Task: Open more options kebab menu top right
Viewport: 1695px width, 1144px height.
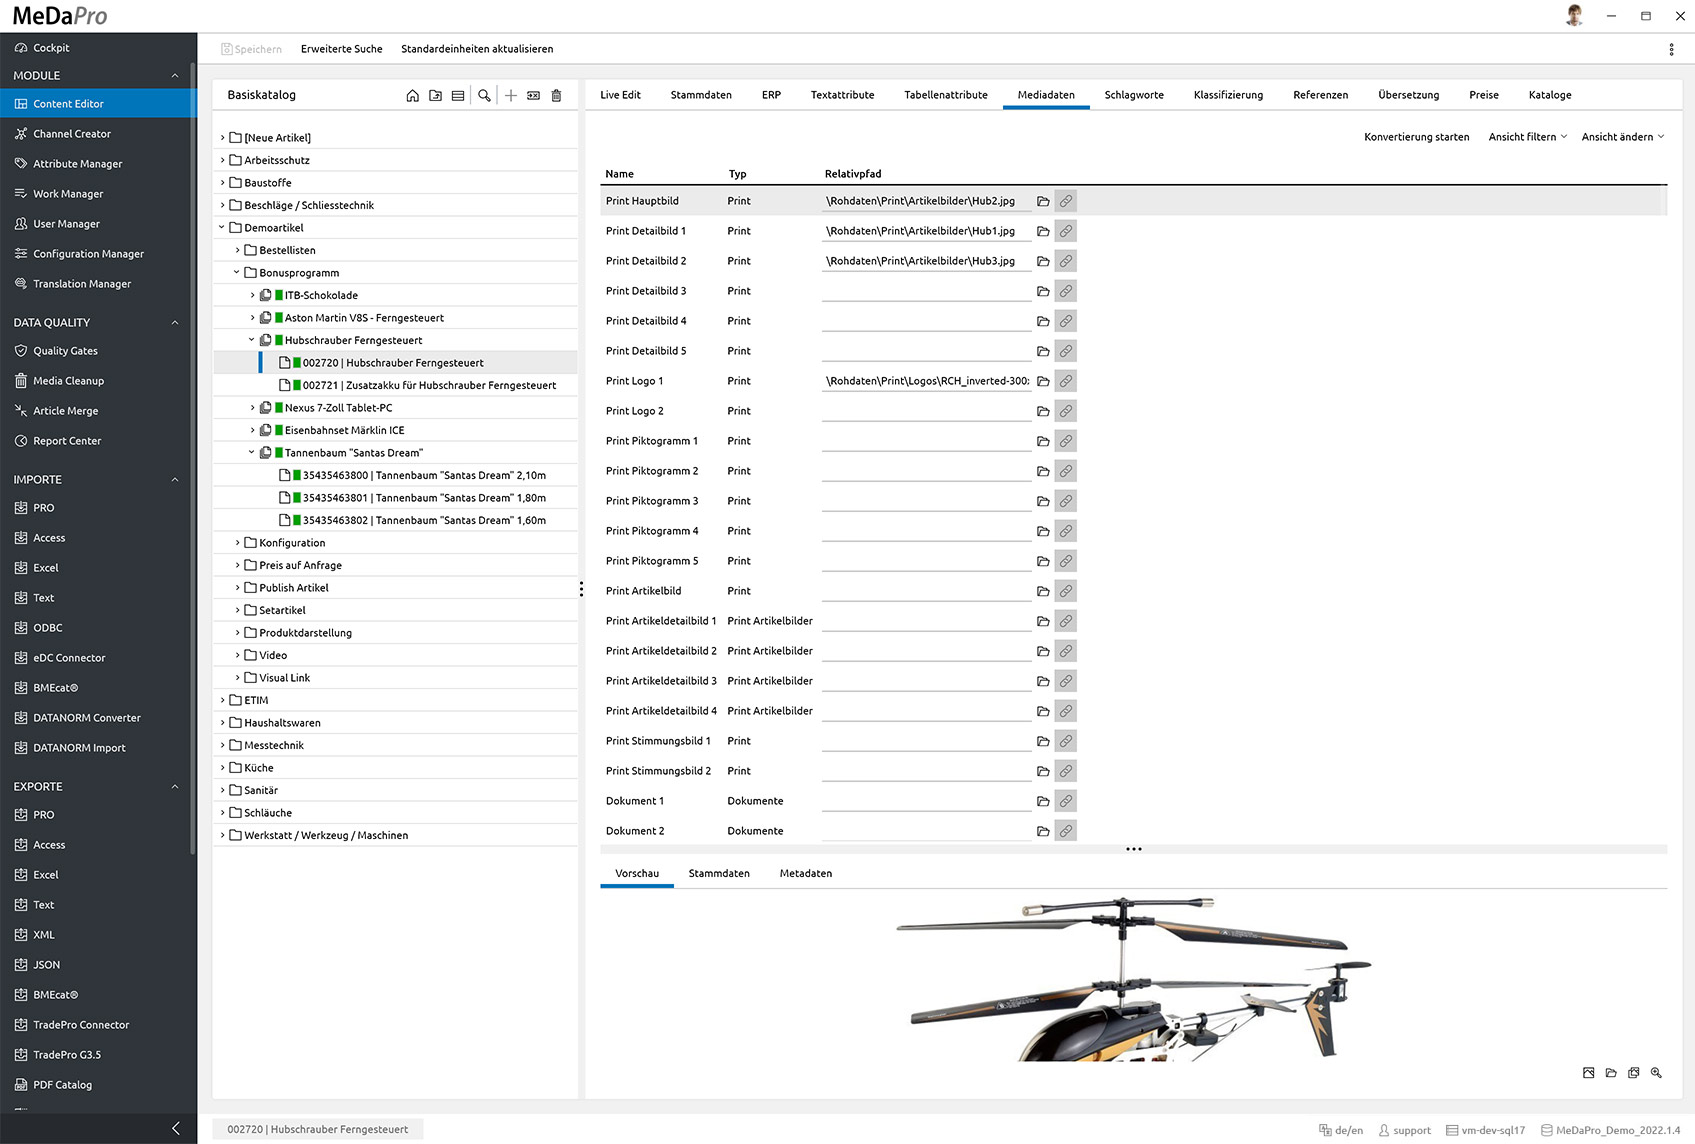Action: tap(1671, 49)
